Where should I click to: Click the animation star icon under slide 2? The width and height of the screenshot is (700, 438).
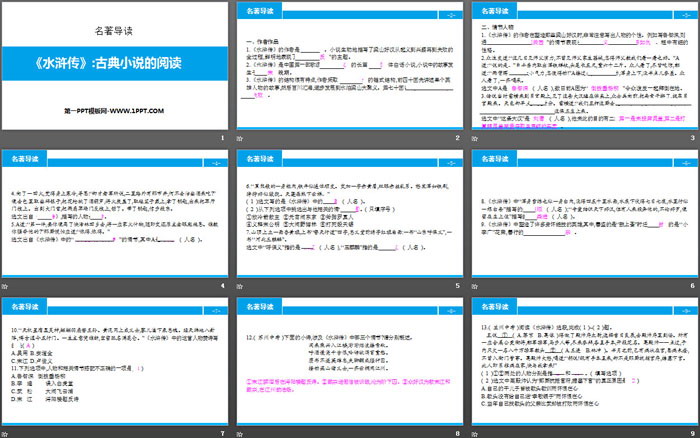click(x=240, y=138)
